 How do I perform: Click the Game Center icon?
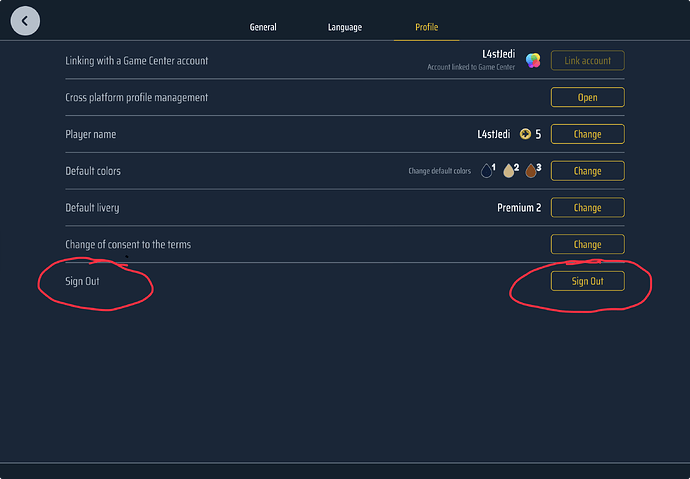pyautogui.click(x=534, y=61)
